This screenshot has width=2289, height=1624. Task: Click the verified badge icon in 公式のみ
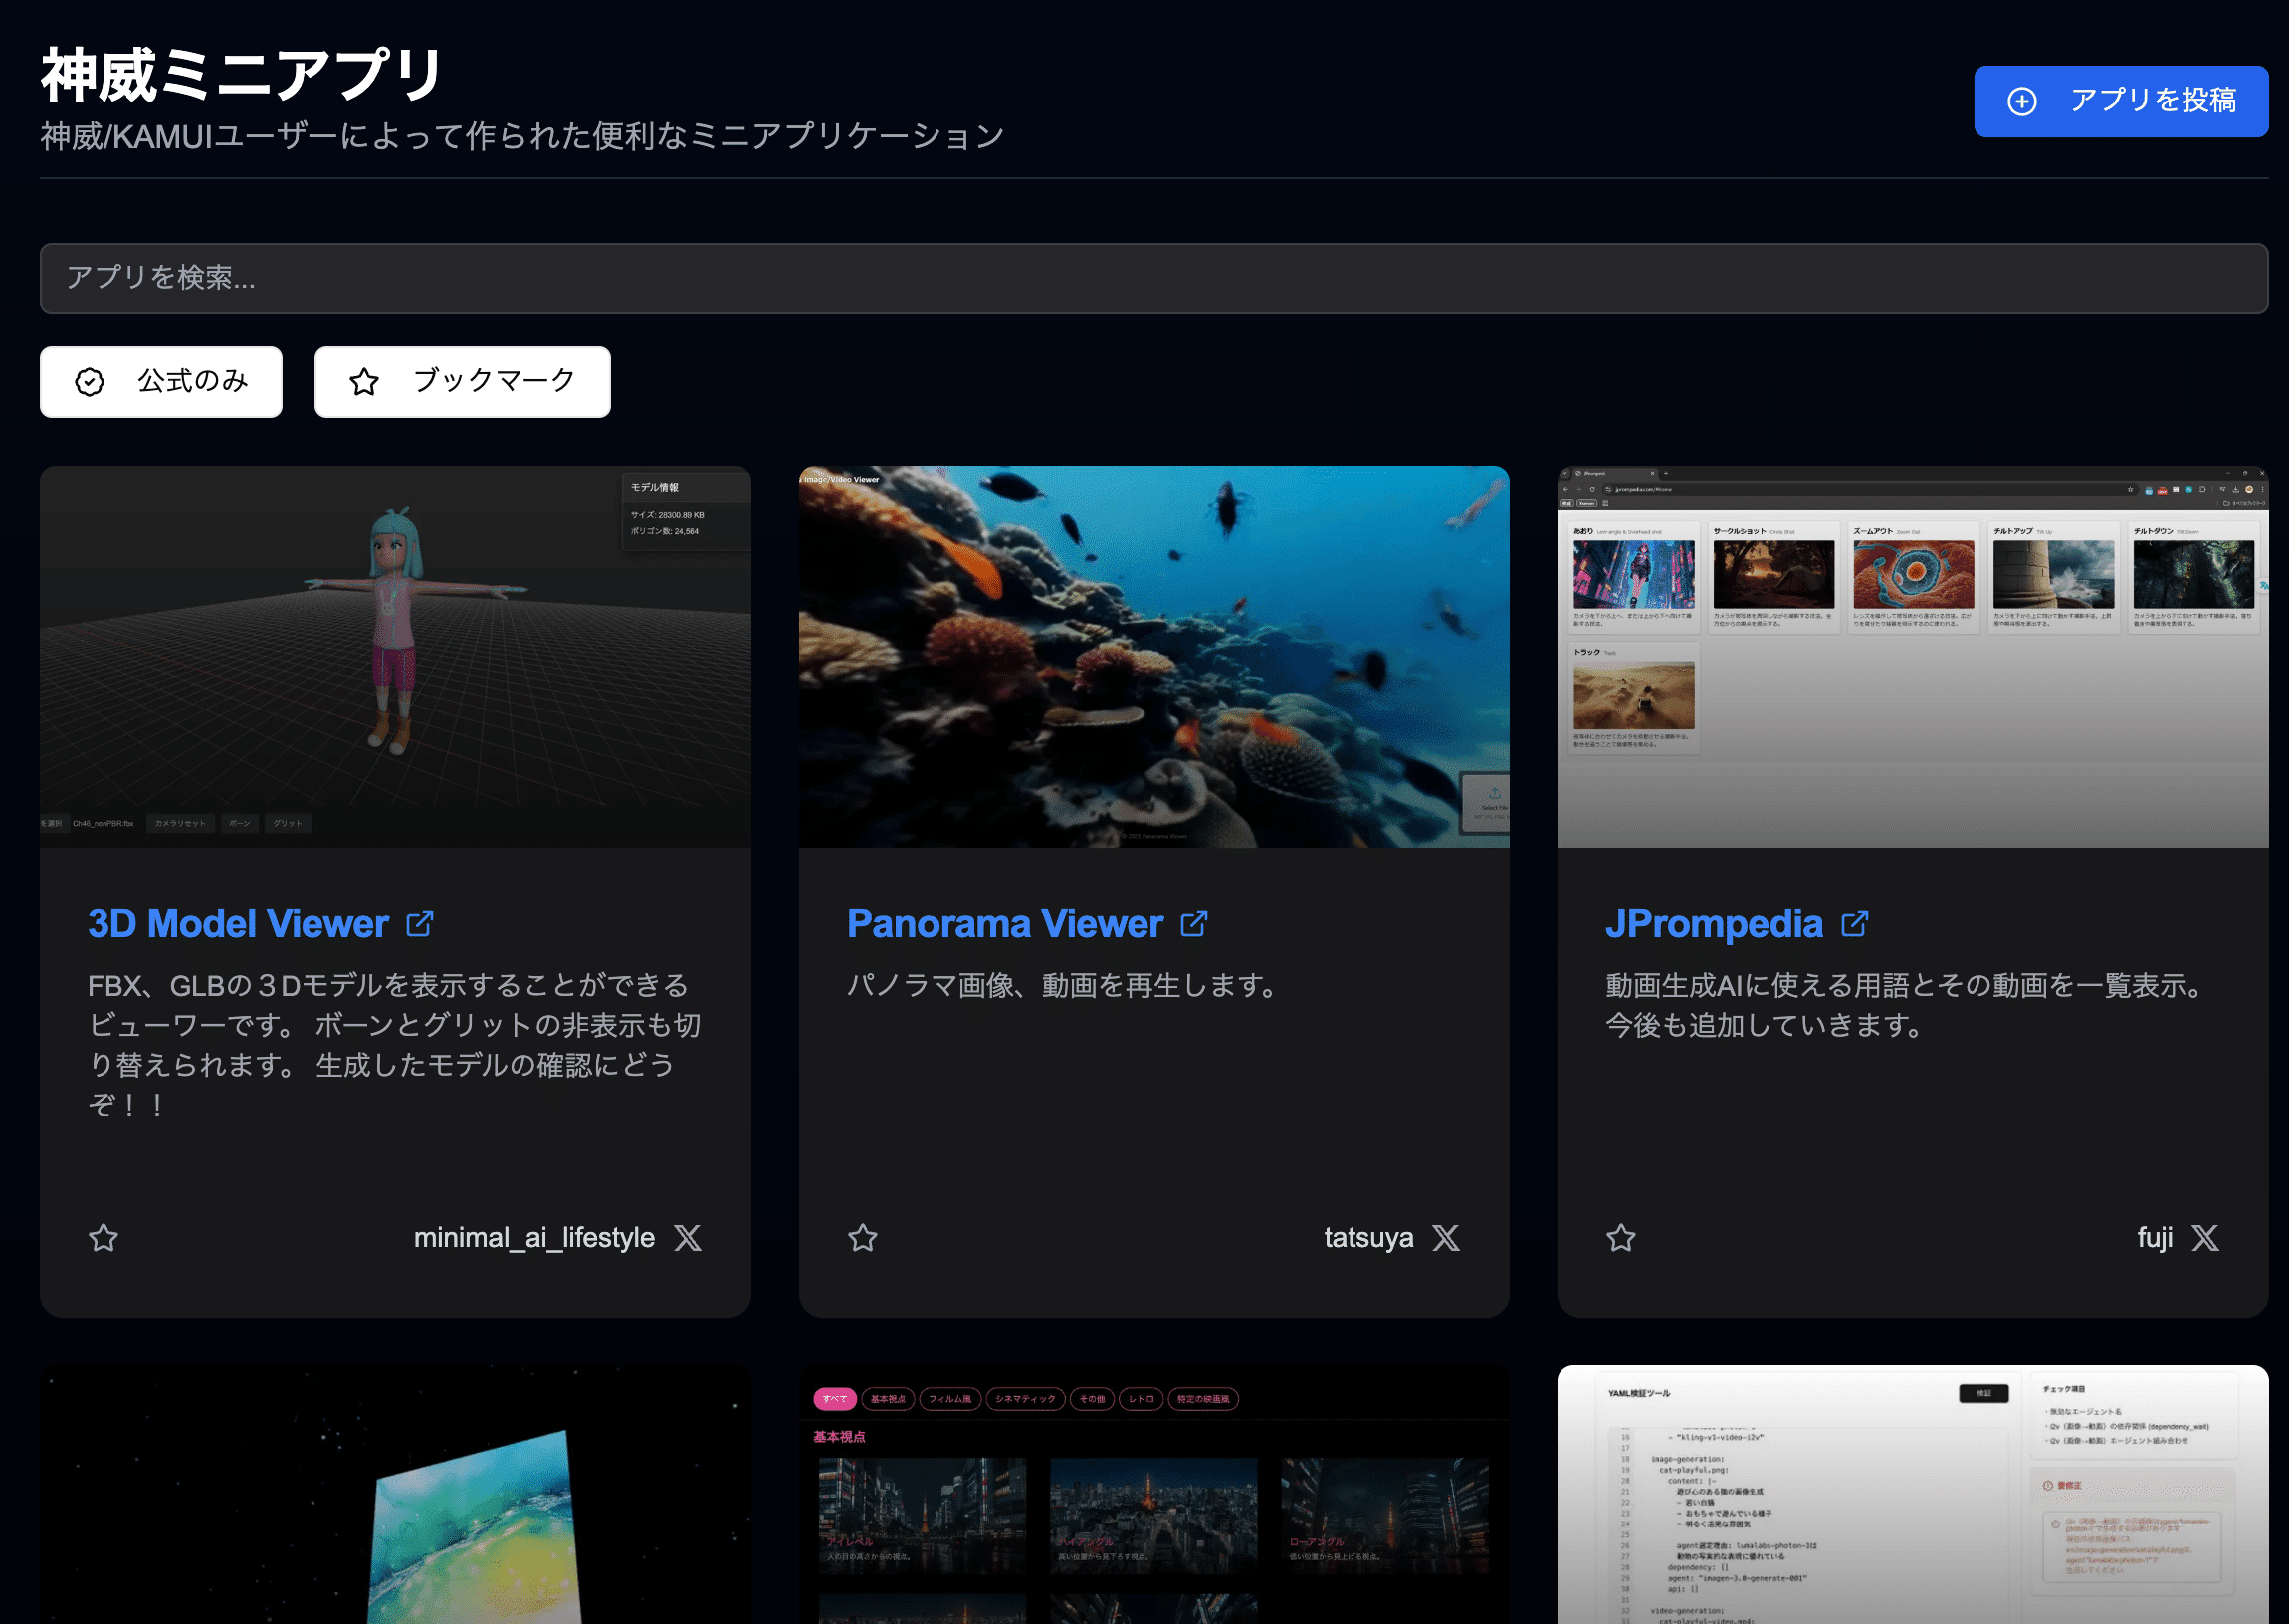tap(90, 382)
